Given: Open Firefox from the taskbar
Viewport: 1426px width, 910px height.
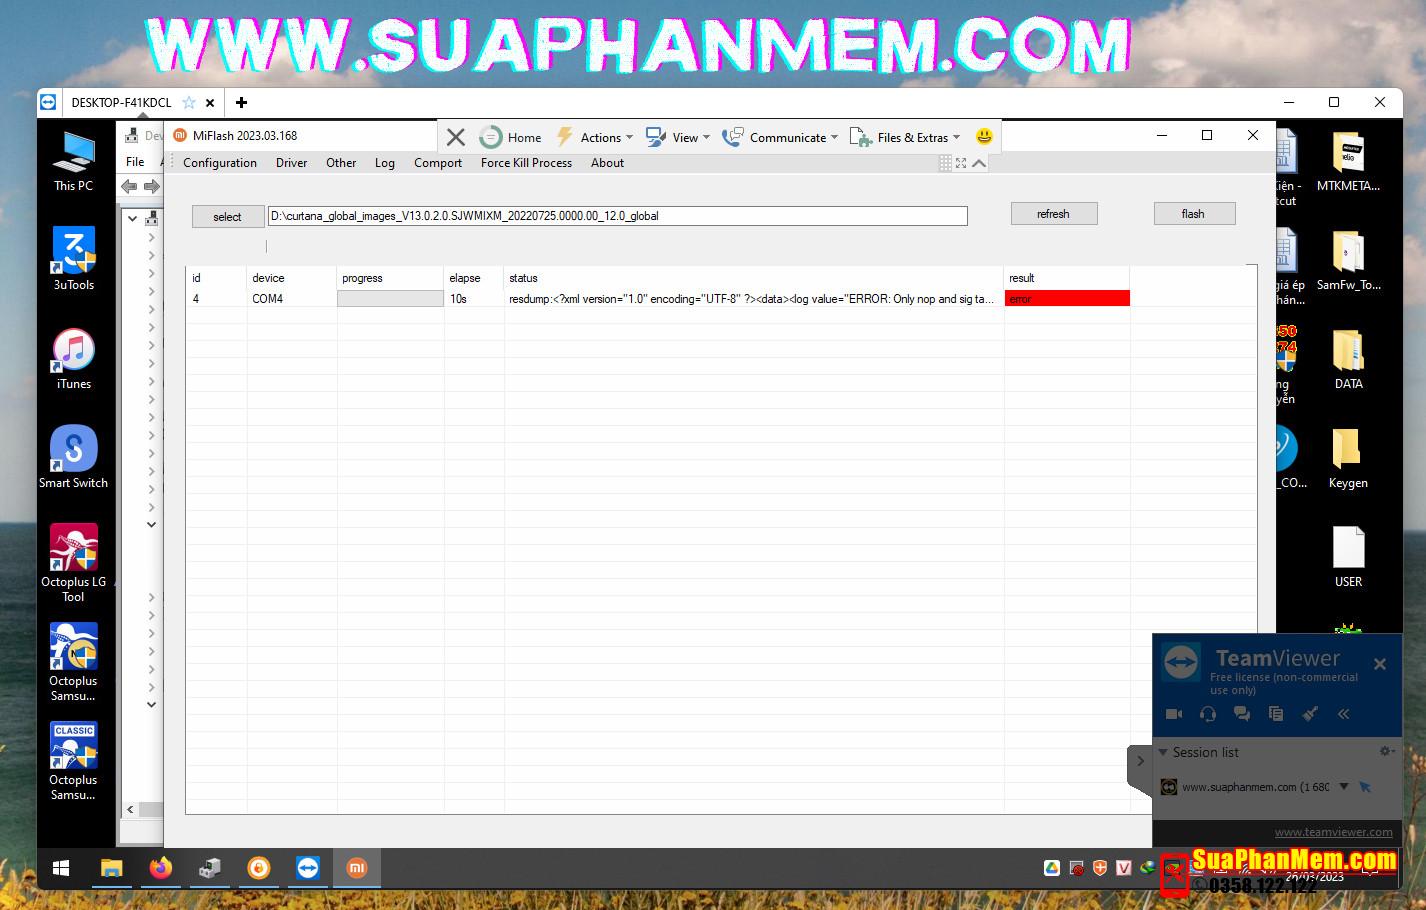Looking at the screenshot, I should coord(160,868).
